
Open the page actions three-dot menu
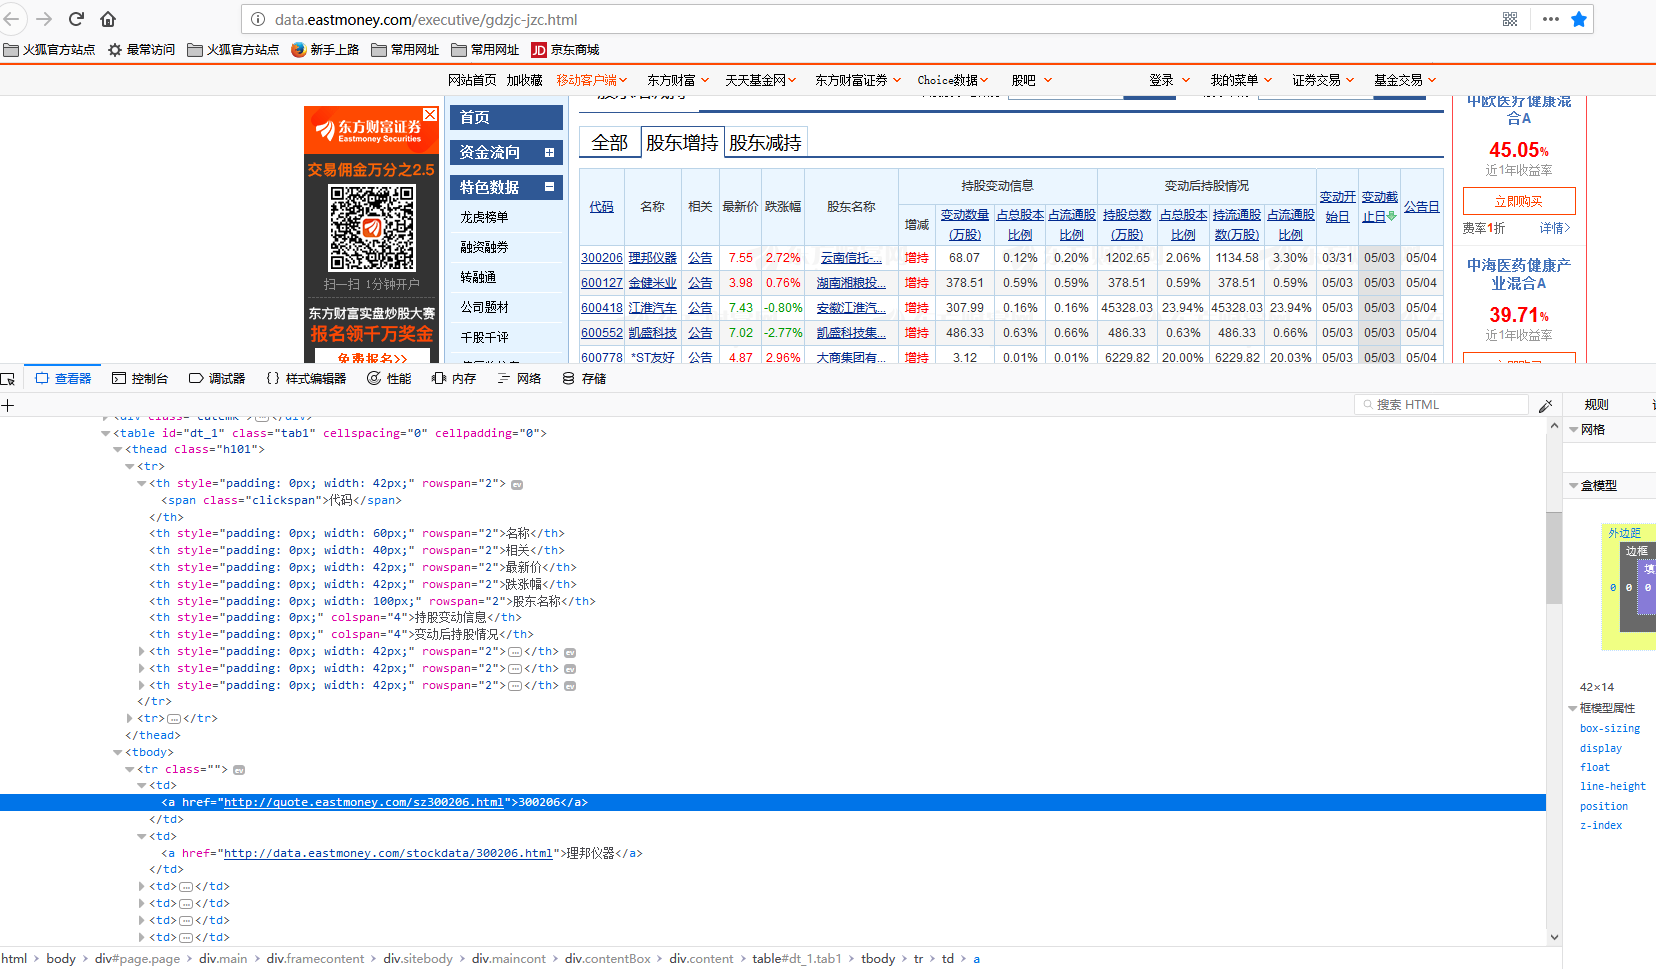pyautogui.click(x=1551, y=19)
